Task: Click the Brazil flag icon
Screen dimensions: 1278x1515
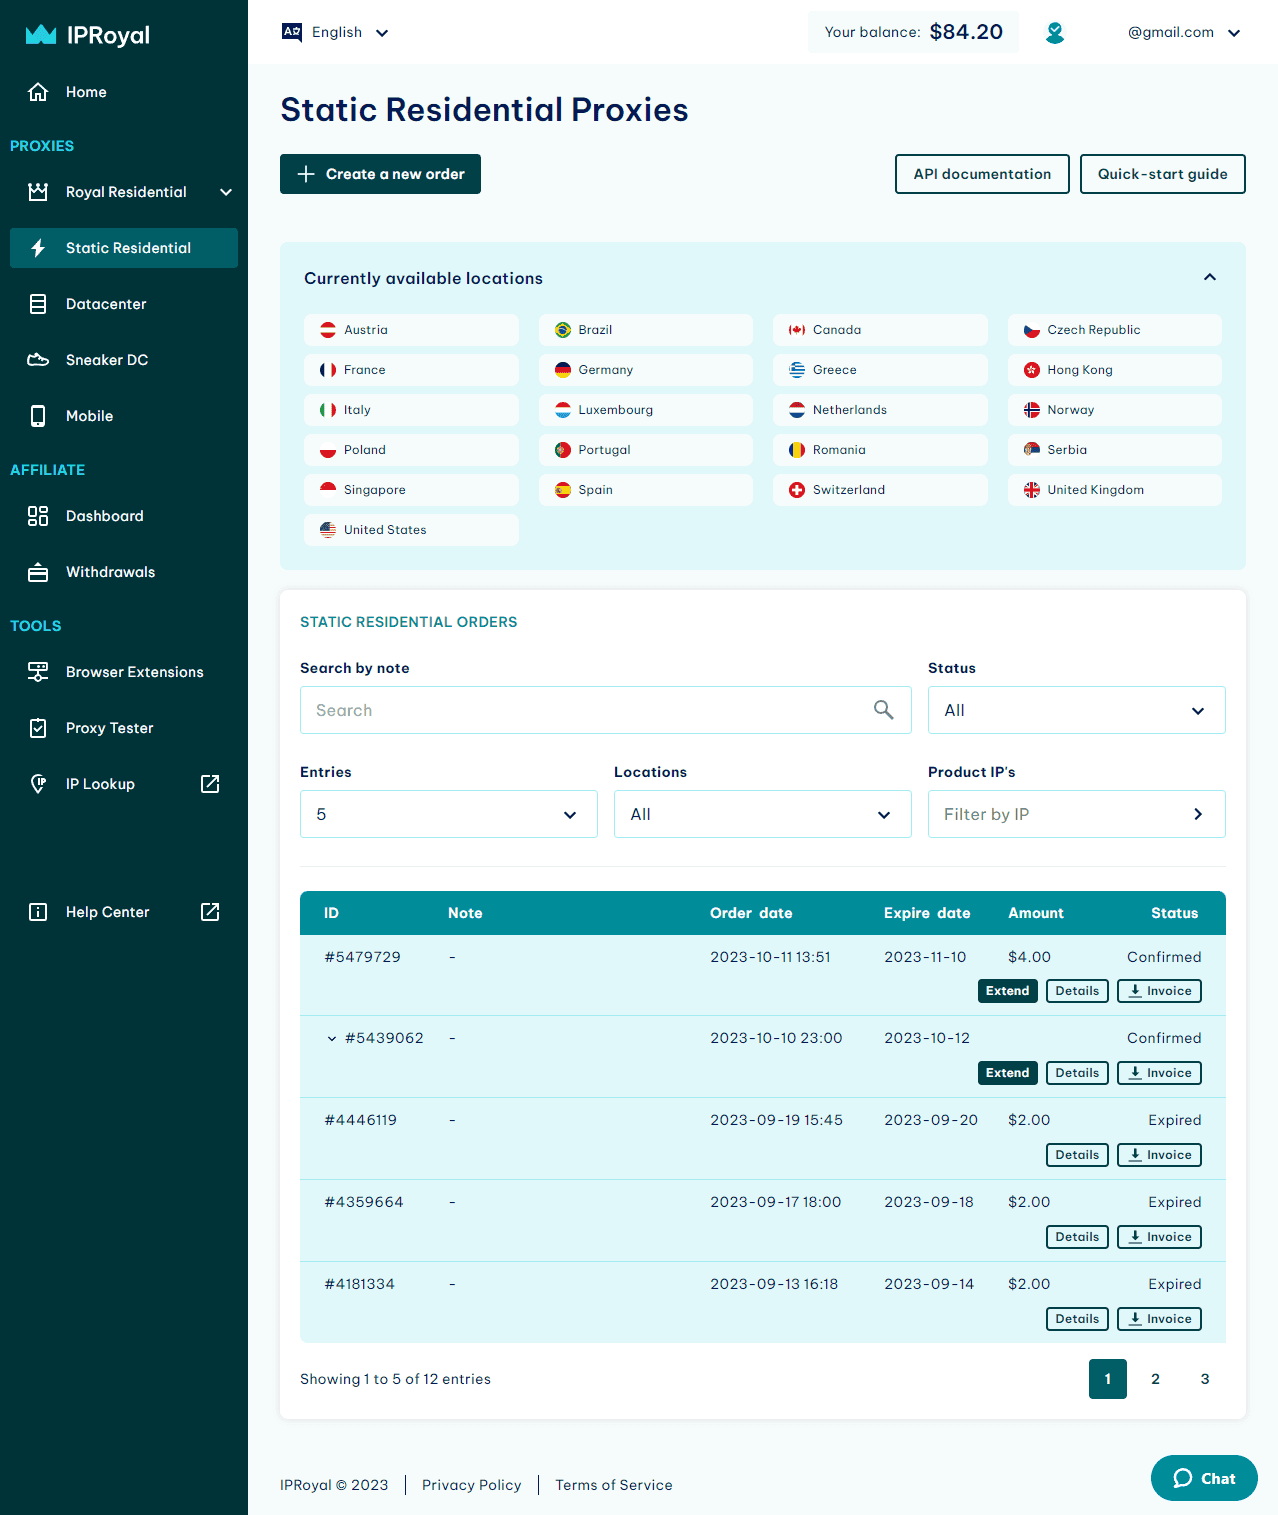Action: pos(563,330)
